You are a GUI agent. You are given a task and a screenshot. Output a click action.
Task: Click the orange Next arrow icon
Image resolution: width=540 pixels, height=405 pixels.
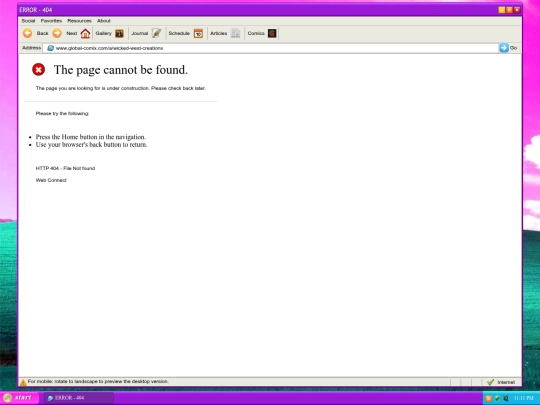[x=57, y=33]
